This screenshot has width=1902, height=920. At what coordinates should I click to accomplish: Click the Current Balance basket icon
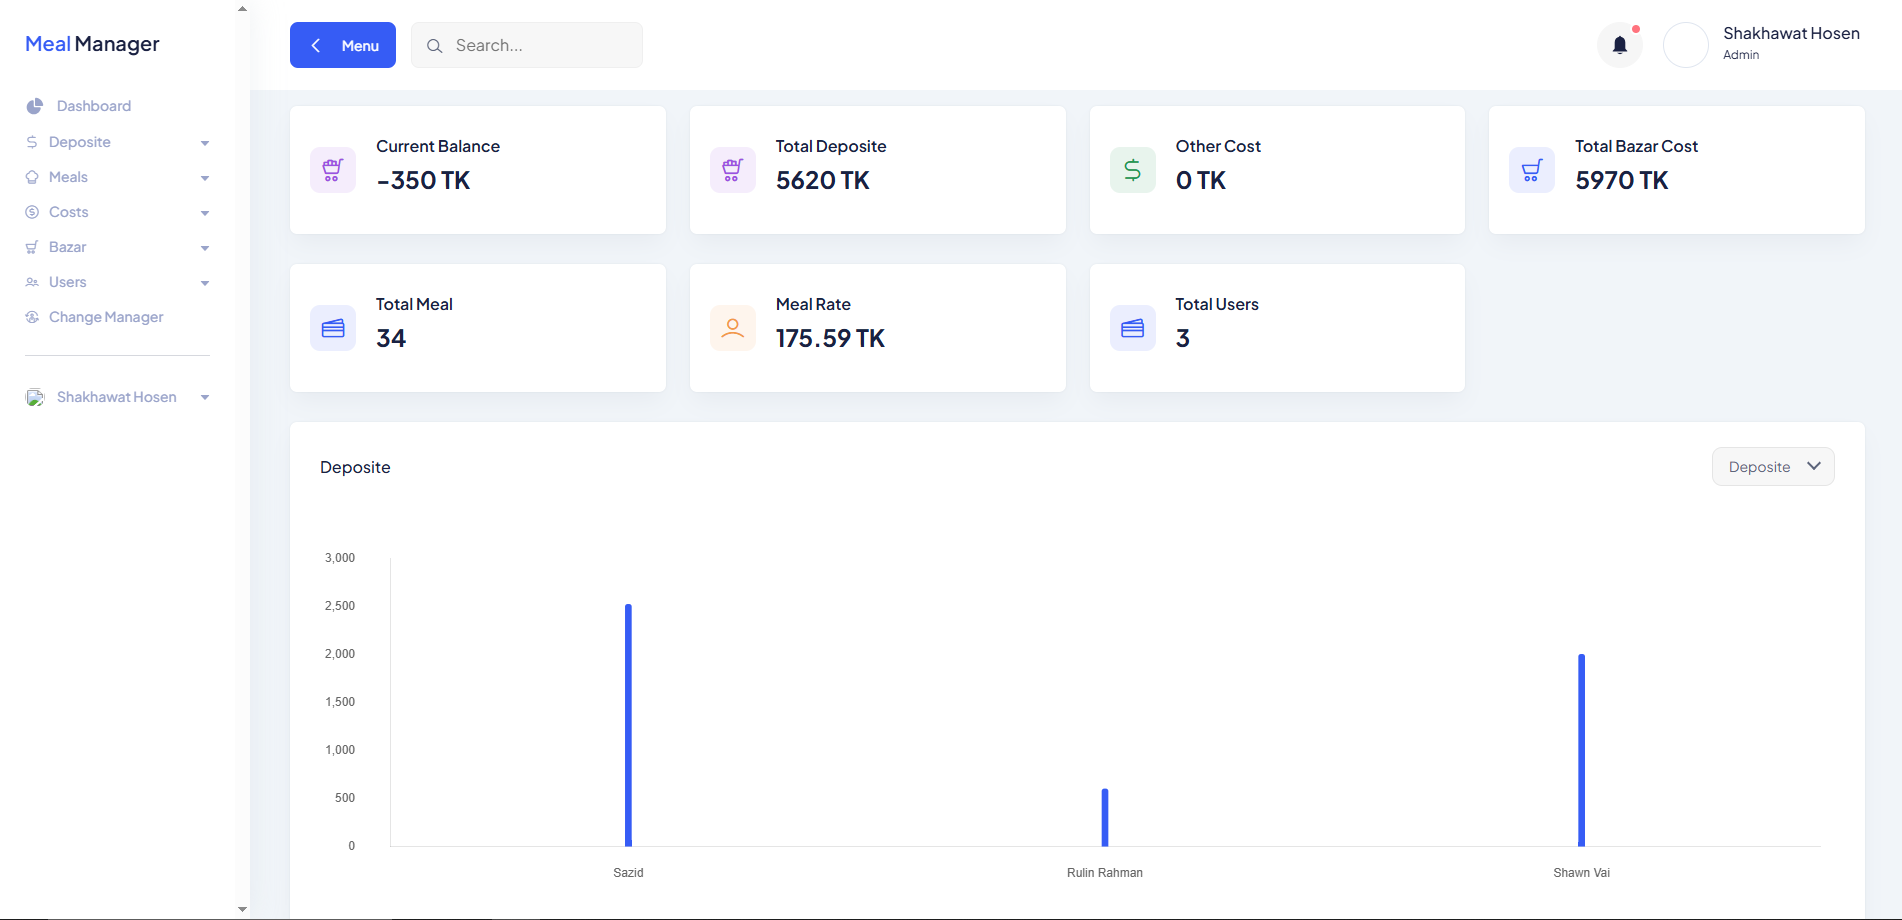(333, 170)
